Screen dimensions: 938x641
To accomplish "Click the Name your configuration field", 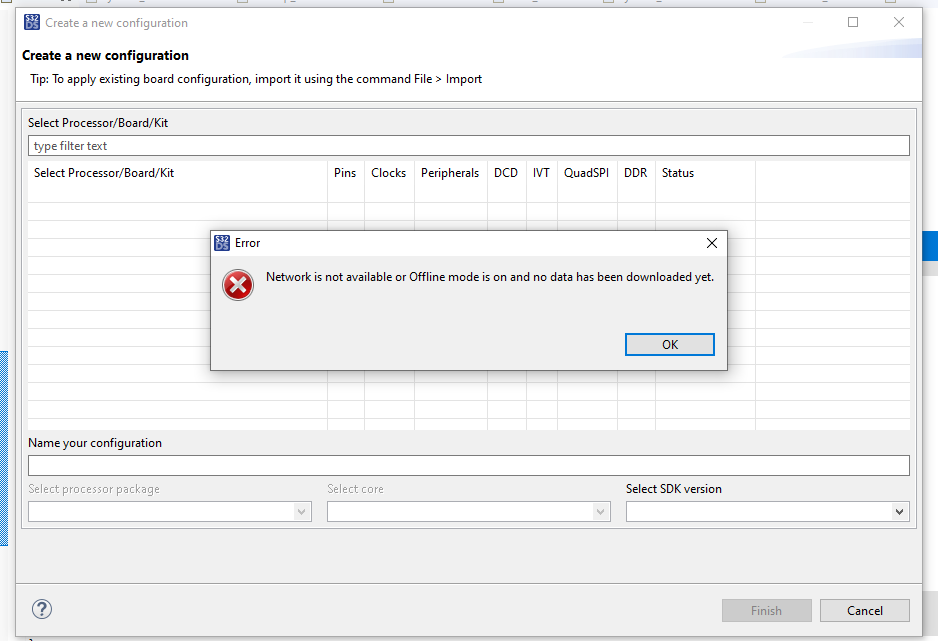I will tap(468, 465).
